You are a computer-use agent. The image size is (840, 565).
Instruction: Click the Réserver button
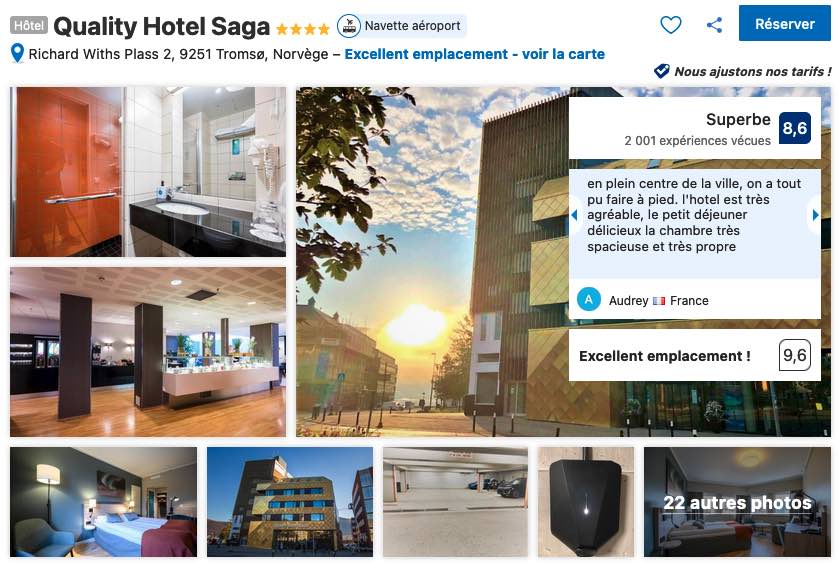tap(785, 24)
